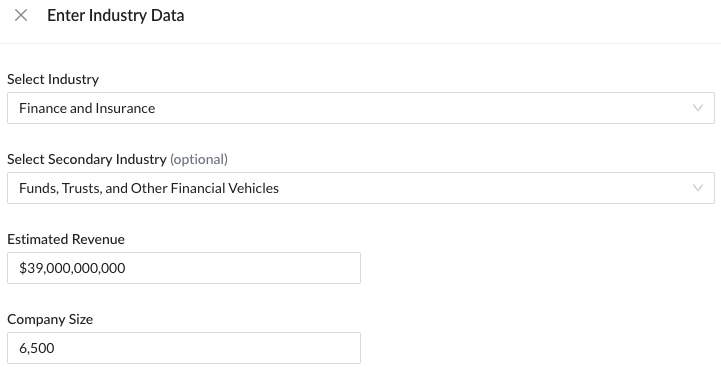
Task: Select the Finance and Insurance value text
Action: 87,108
